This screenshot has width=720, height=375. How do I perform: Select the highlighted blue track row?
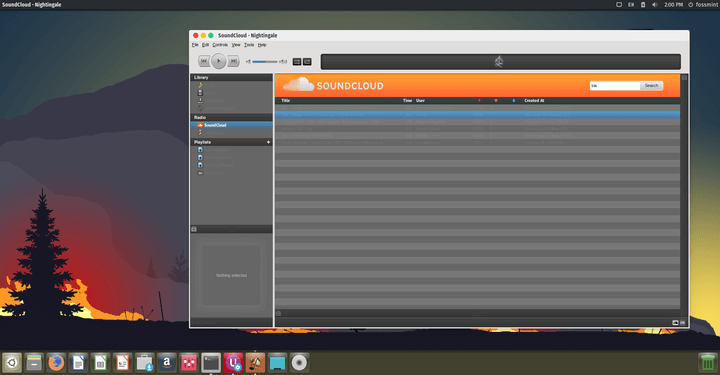(x=478, y=115)
